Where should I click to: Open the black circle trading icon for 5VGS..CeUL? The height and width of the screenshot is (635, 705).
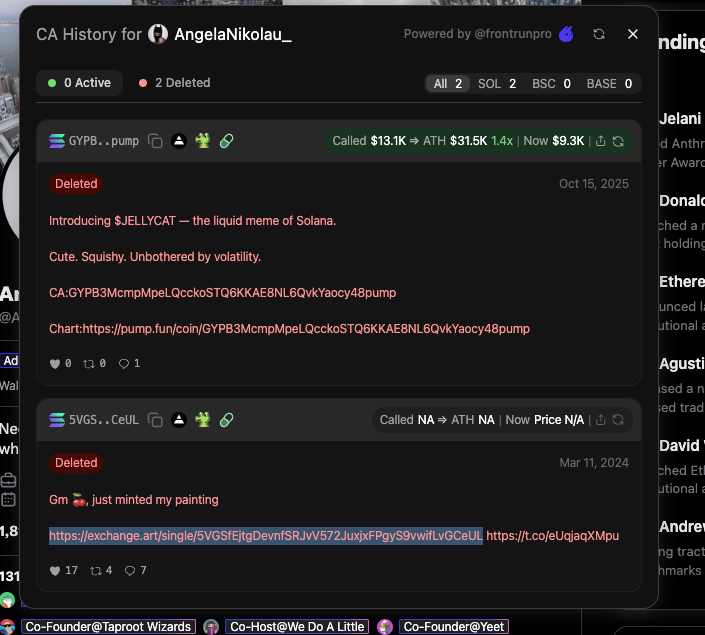coord(179,420)
